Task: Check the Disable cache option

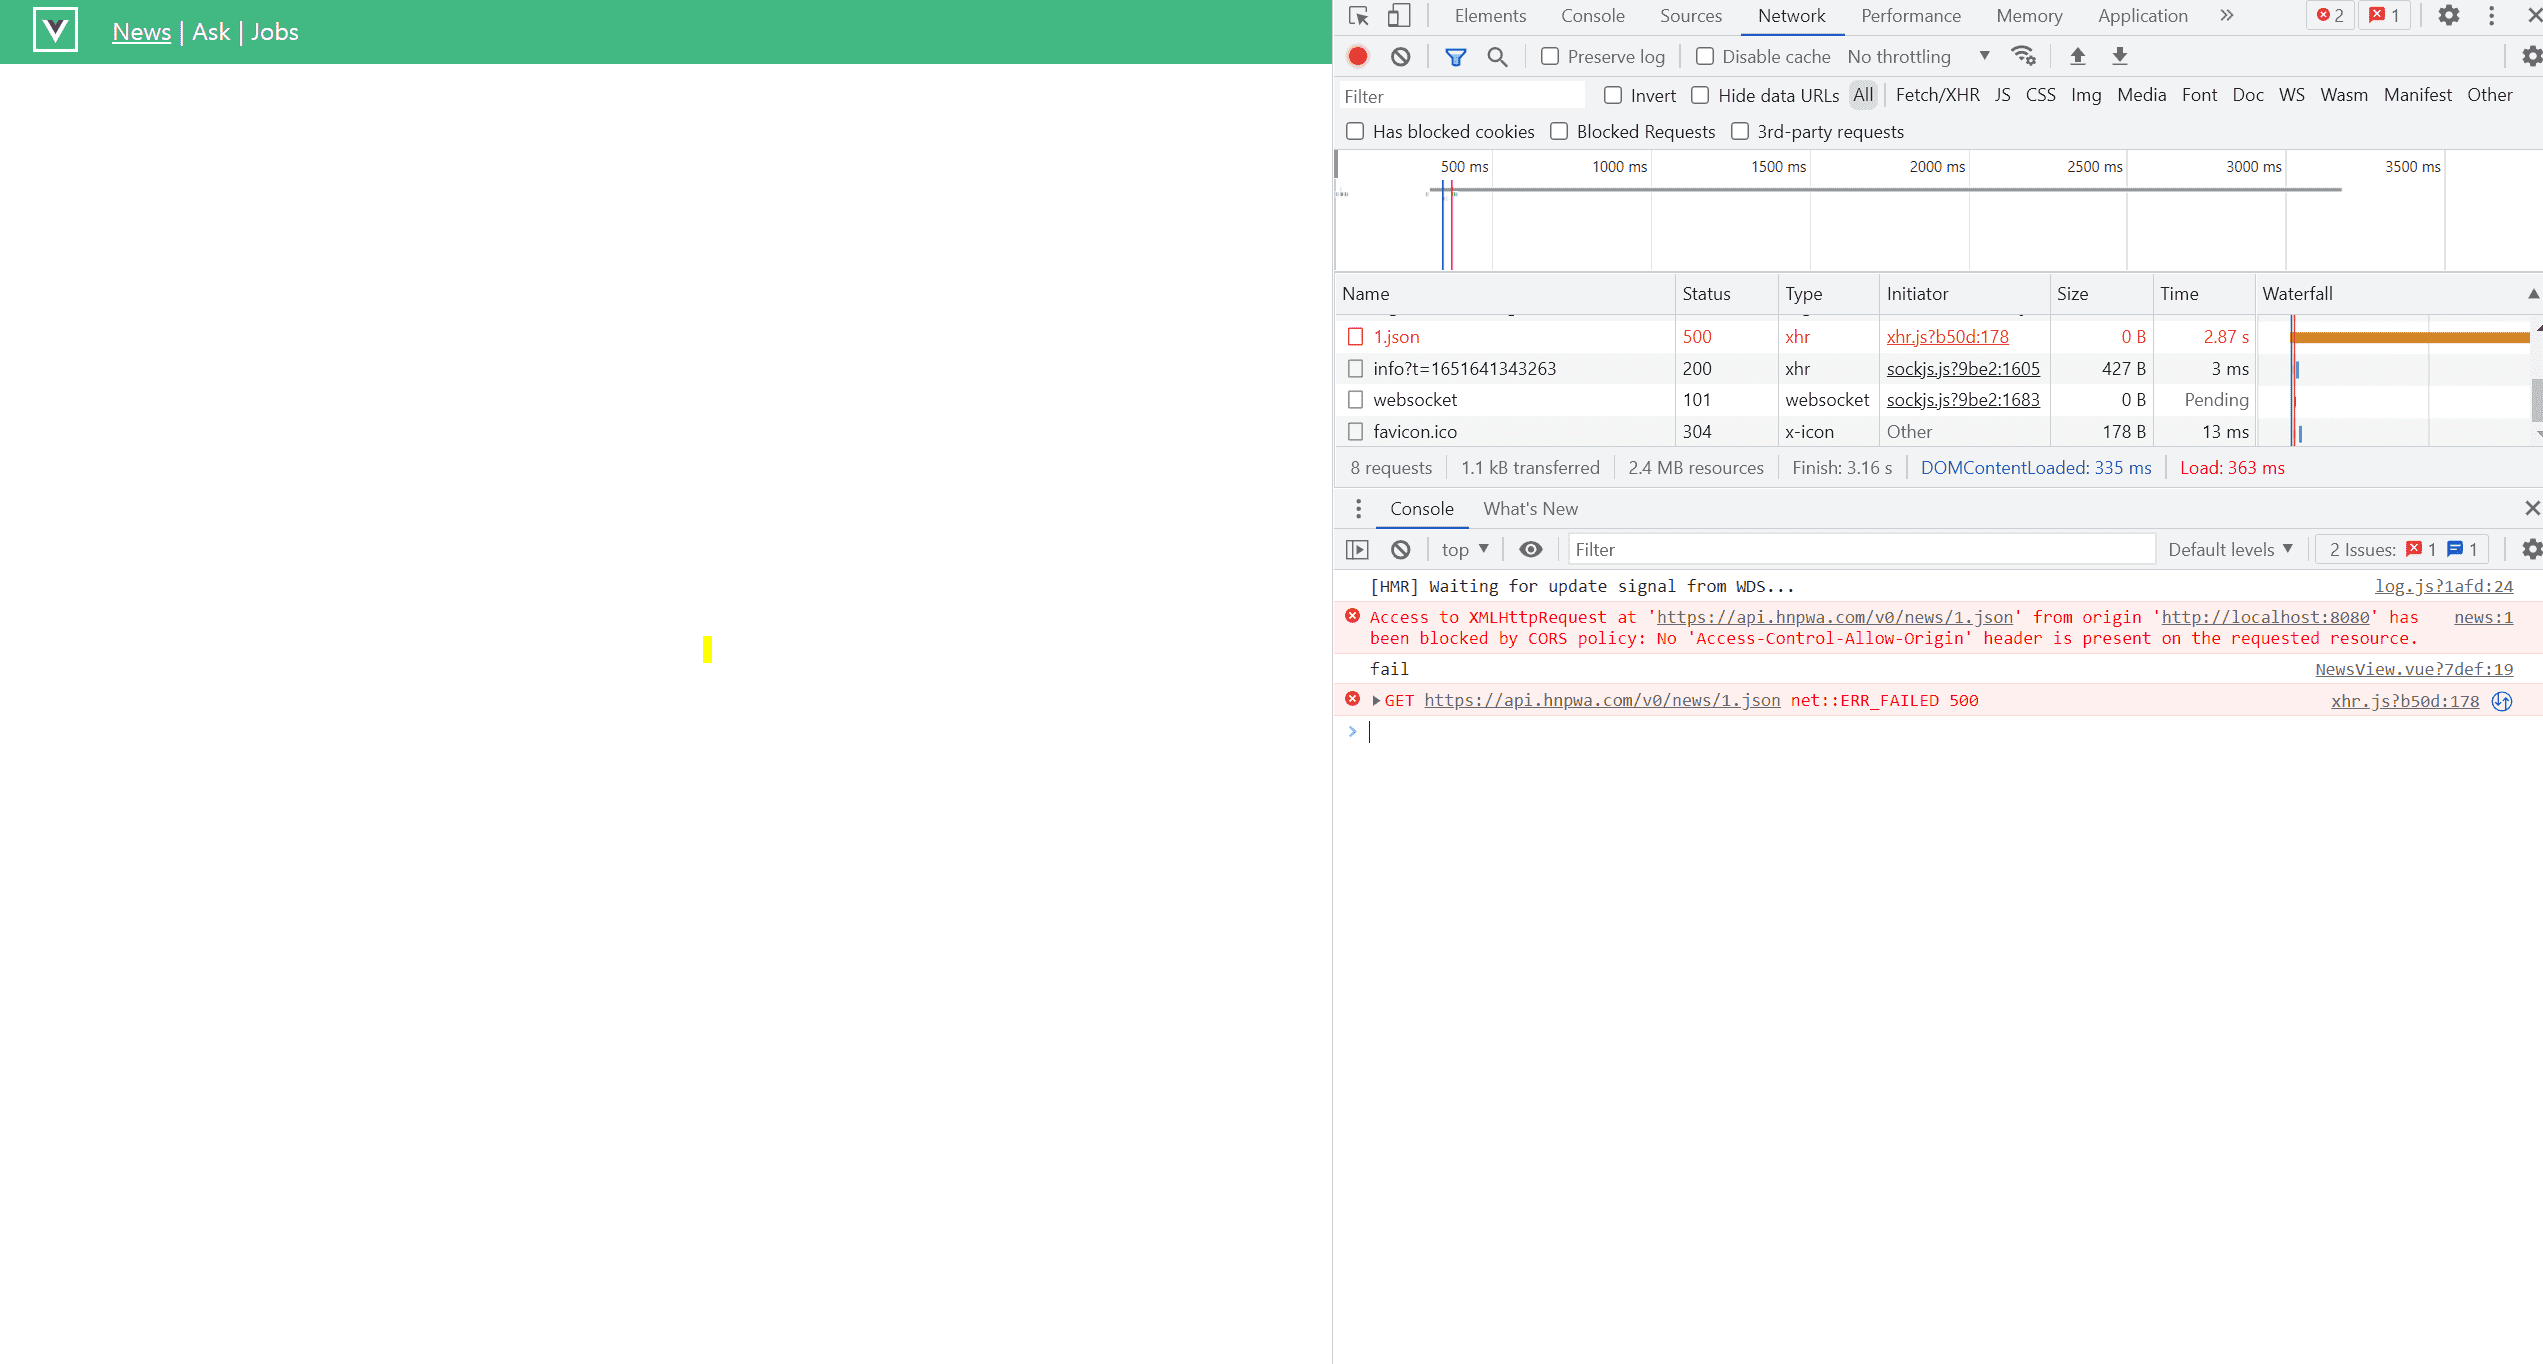Action: coord(1705,57)
